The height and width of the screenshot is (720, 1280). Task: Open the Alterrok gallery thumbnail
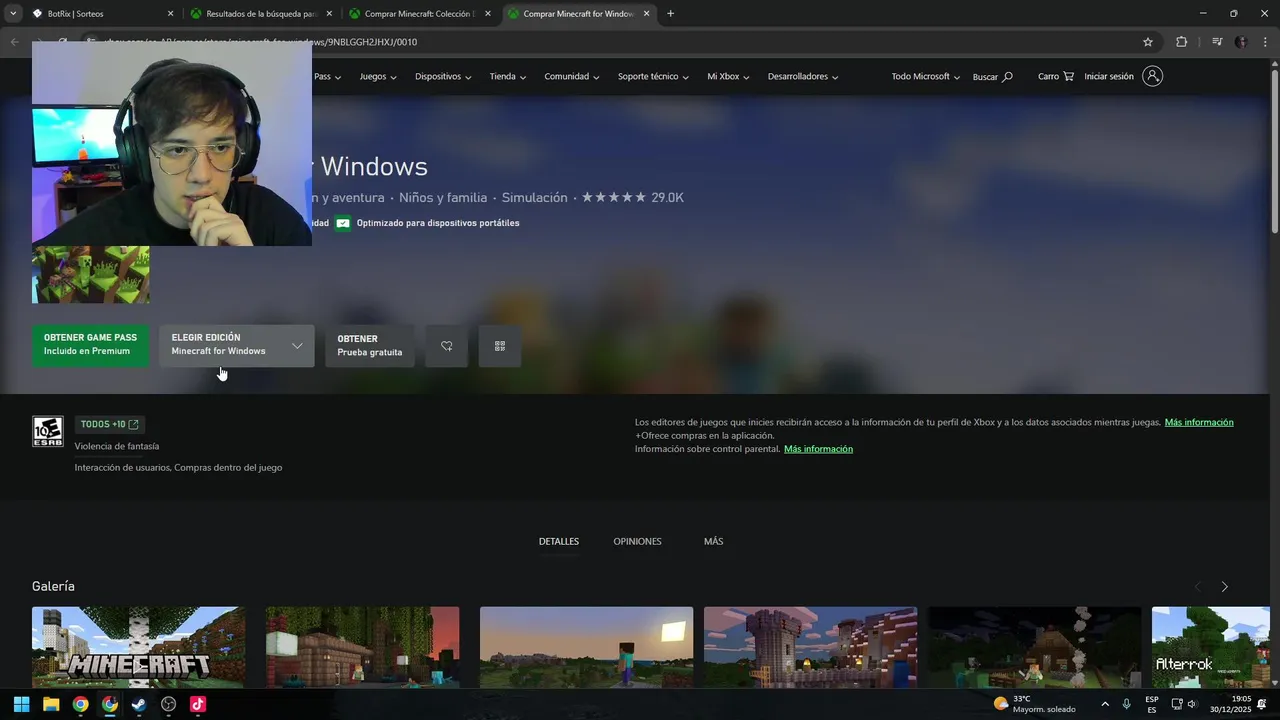1211,647
